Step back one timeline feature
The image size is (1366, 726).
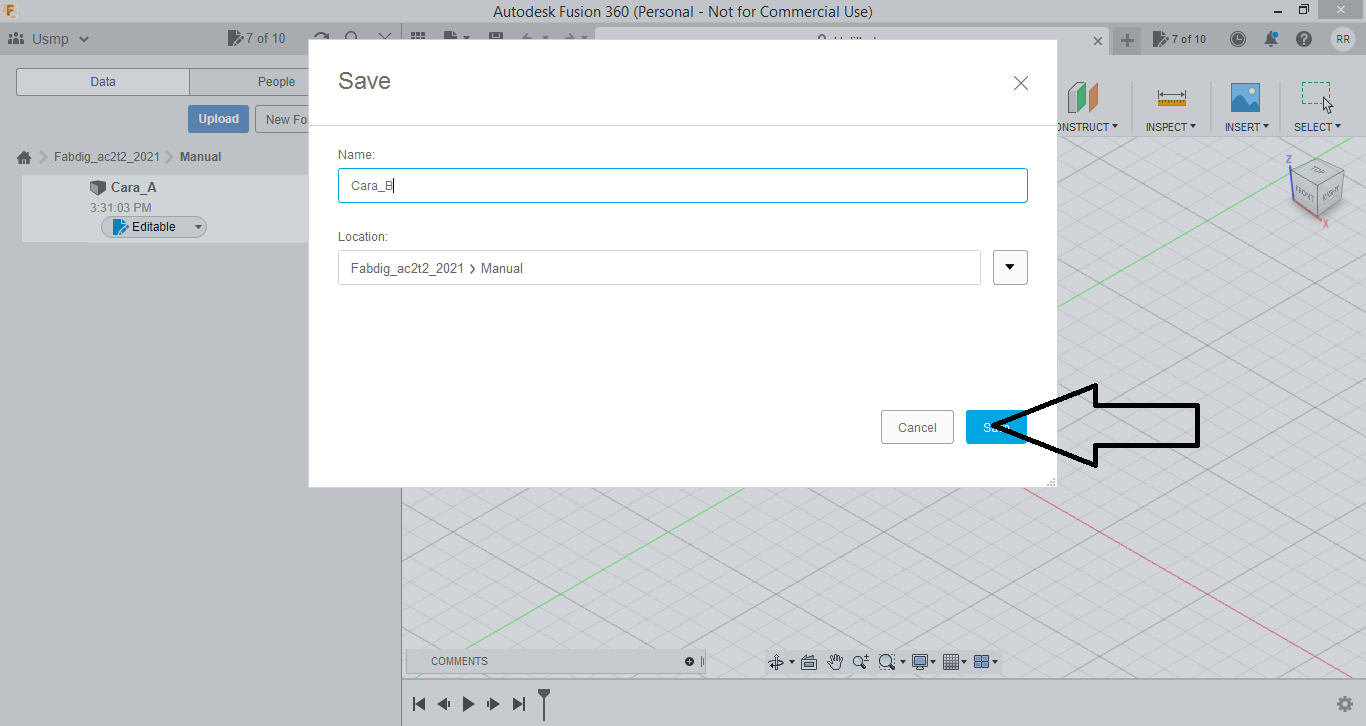[444, 704]
